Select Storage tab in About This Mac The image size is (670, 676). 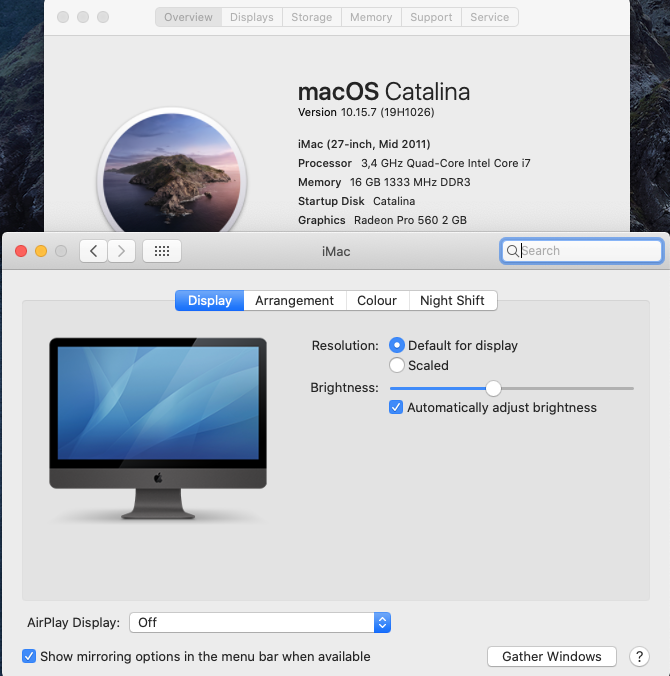point(312,17)
